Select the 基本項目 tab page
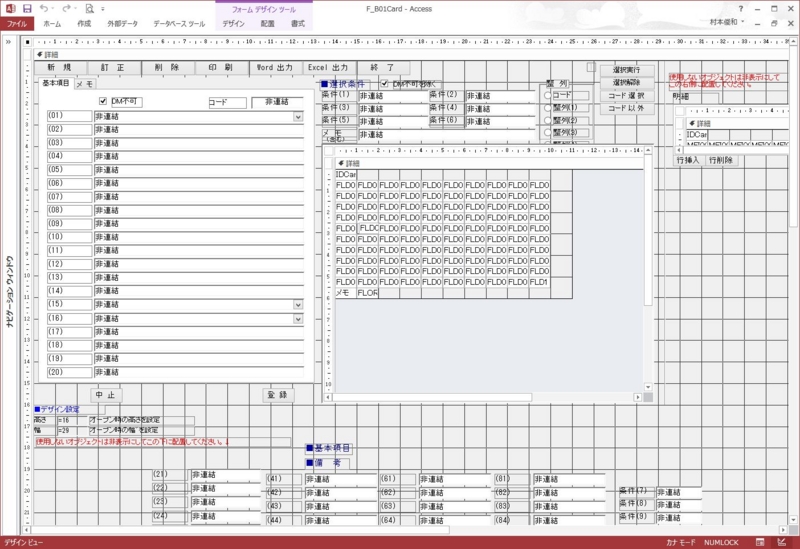The image size is (800, 549). point(55,83)
